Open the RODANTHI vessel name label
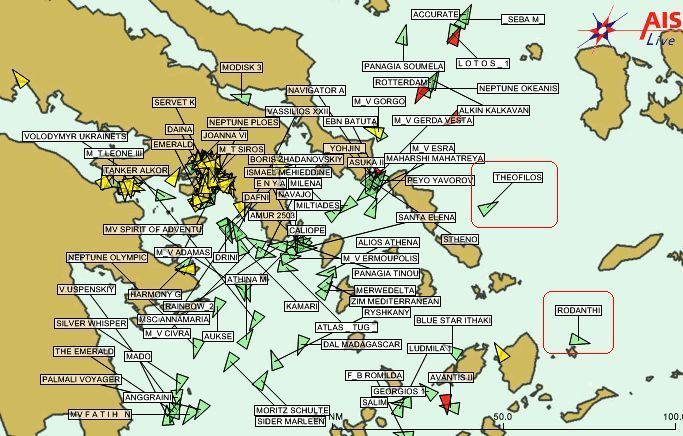683x436 pixels. pyautogui.click(x=579, y=311)
